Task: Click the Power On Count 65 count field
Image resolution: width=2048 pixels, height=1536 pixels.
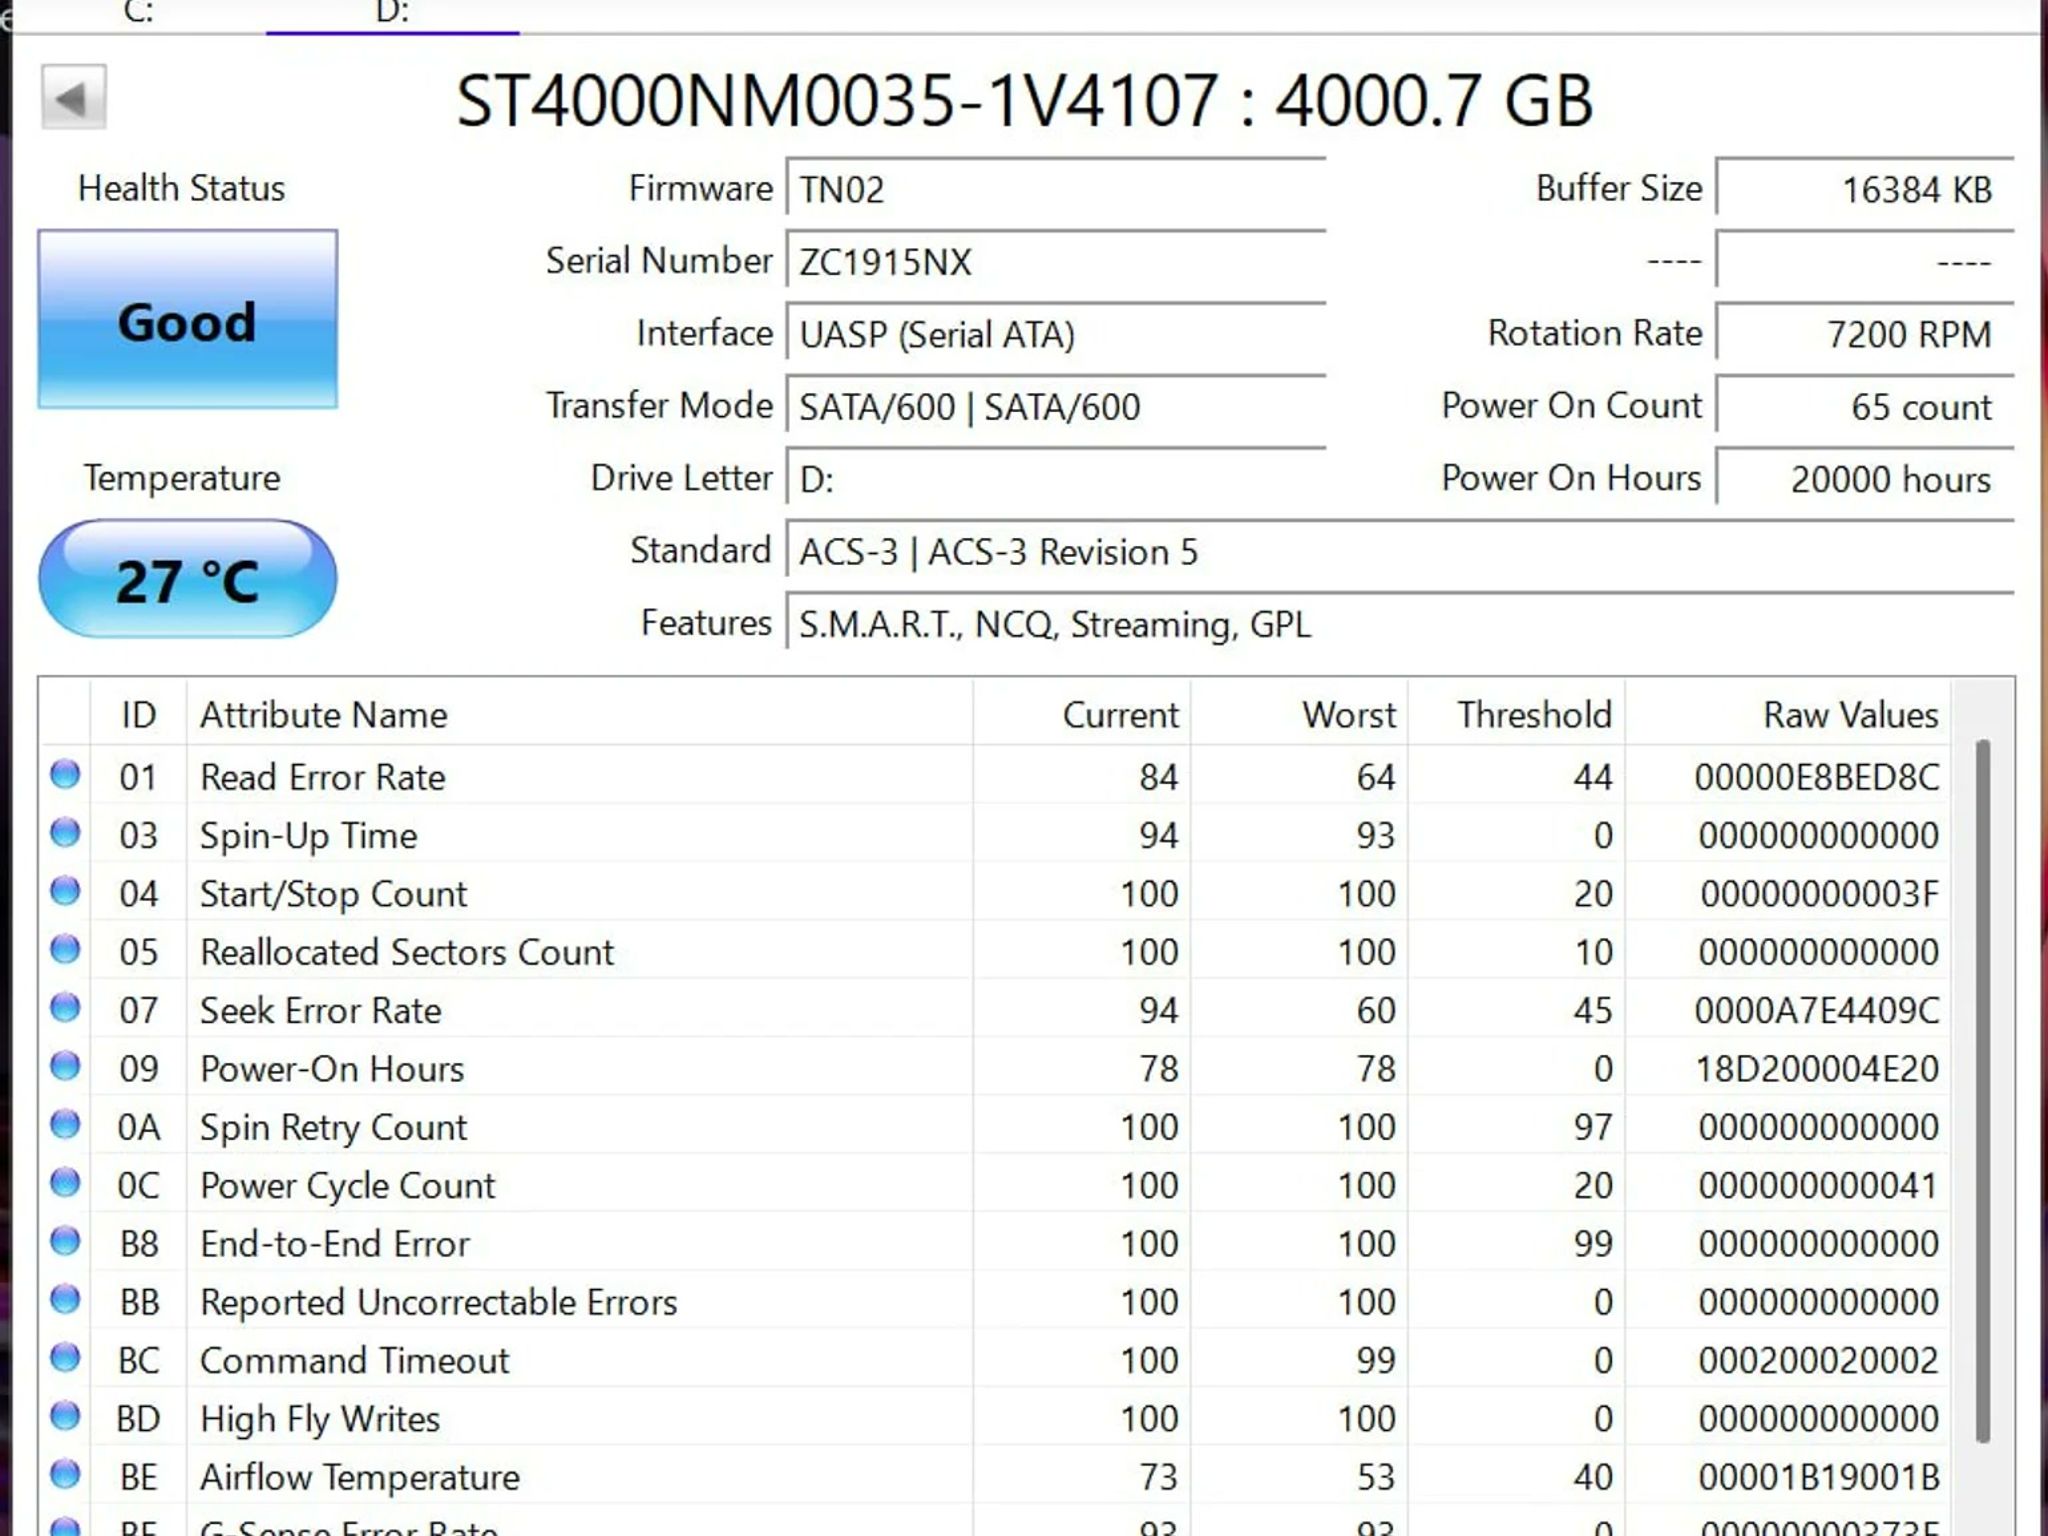Action: click(1865, 405)
